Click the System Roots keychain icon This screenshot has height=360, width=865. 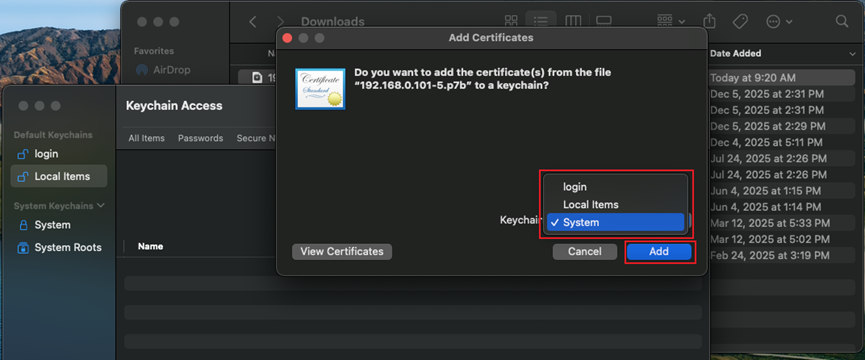(x=23, y=248)
